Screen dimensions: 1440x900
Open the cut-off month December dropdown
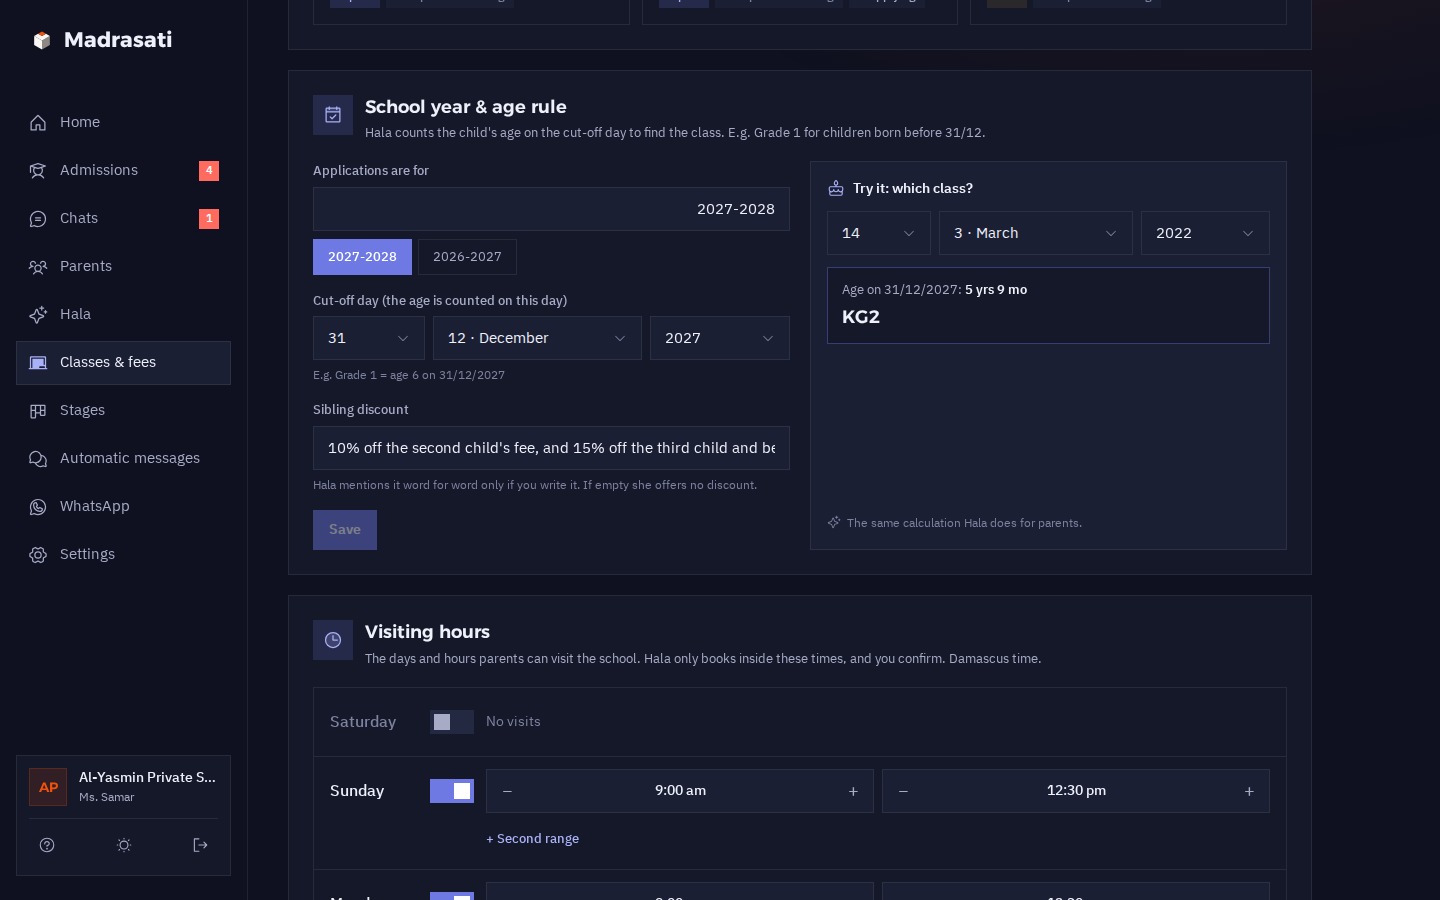[x=537, y=338]
